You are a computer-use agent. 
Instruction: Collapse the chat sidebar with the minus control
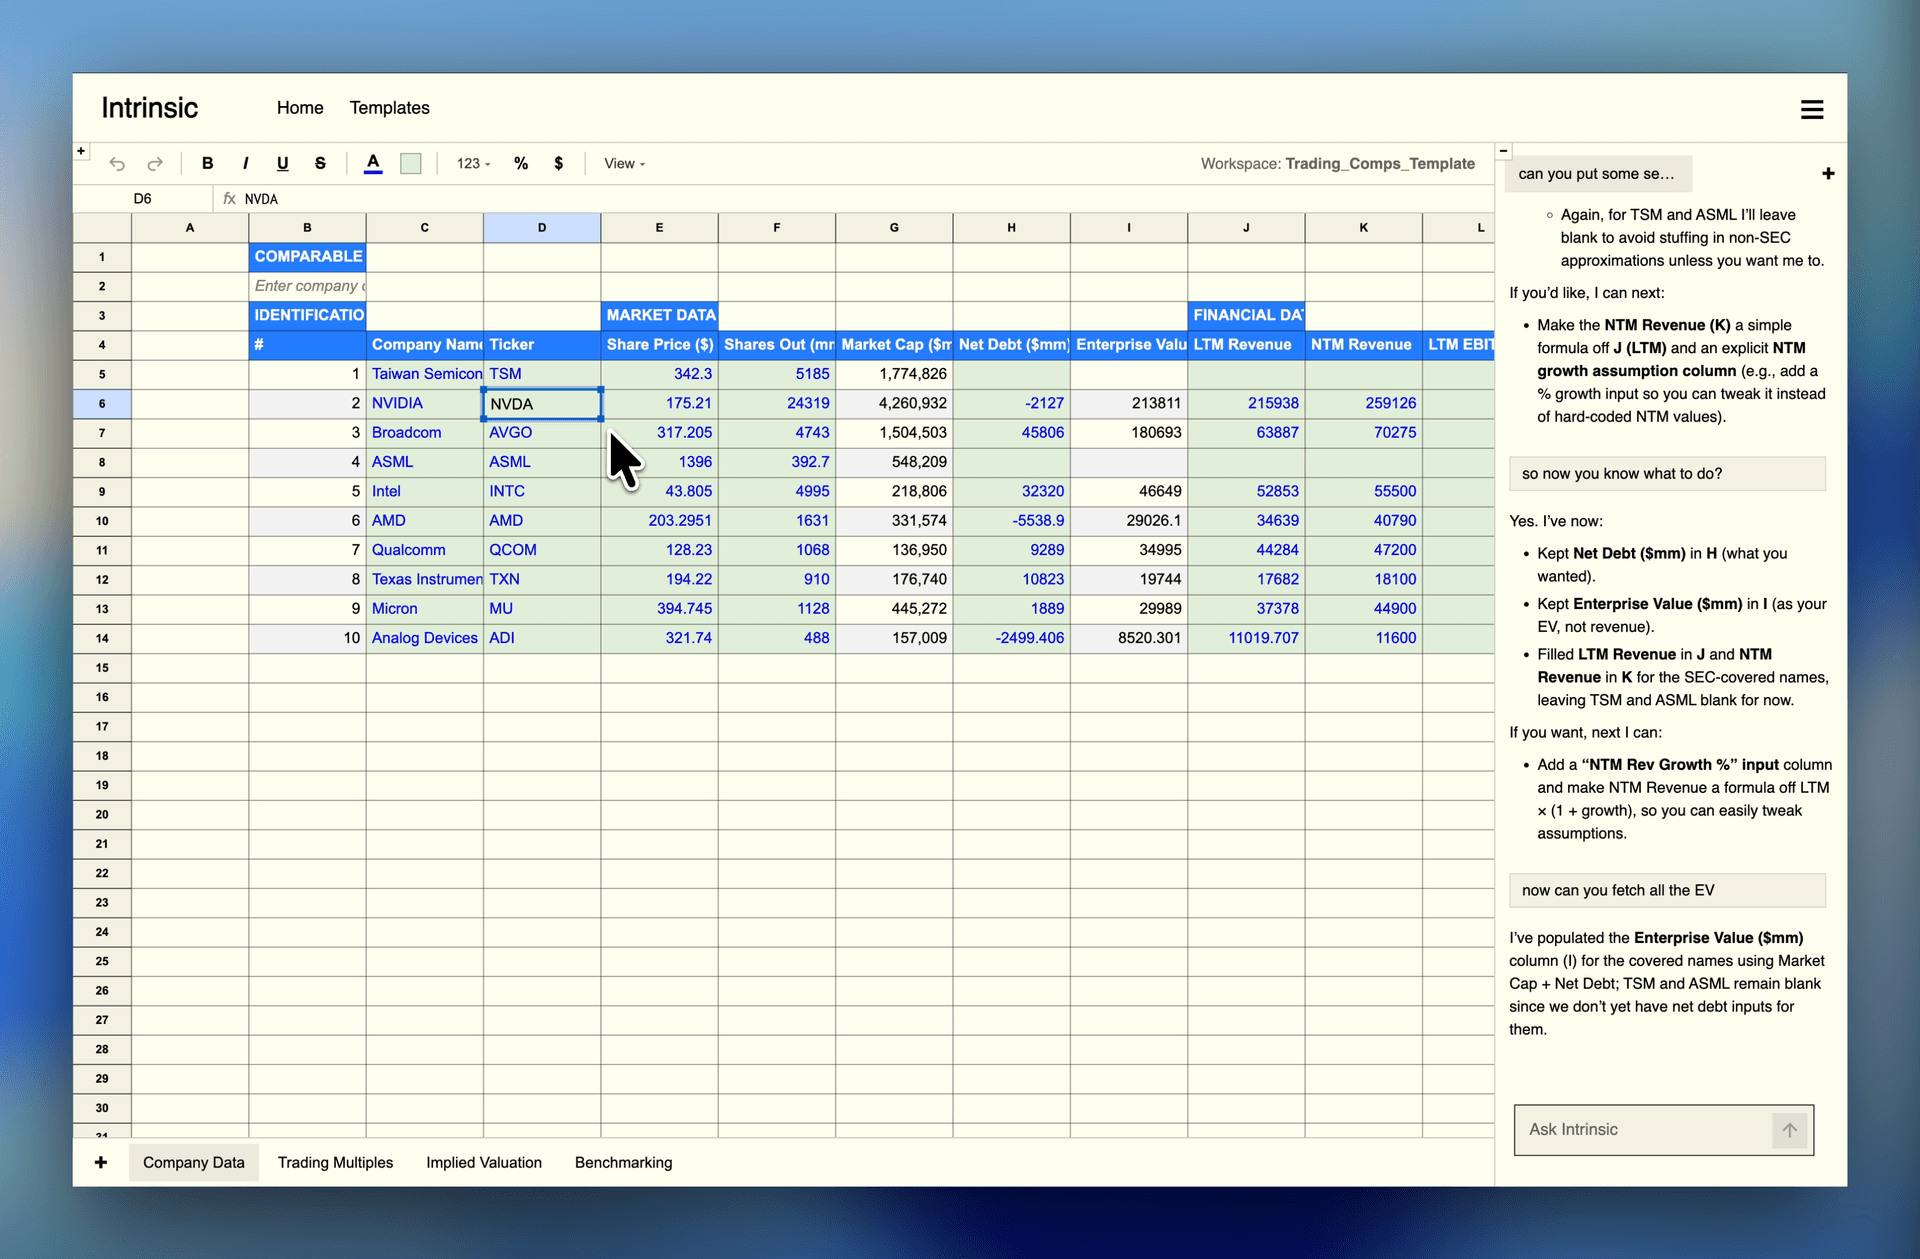[x=1503, y=149]
